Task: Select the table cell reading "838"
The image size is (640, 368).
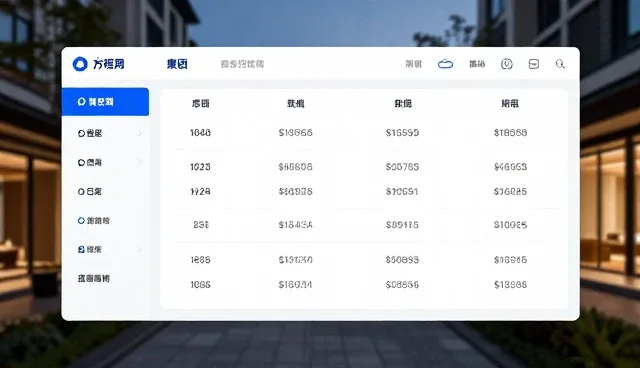Action: (x=201, y=225)
